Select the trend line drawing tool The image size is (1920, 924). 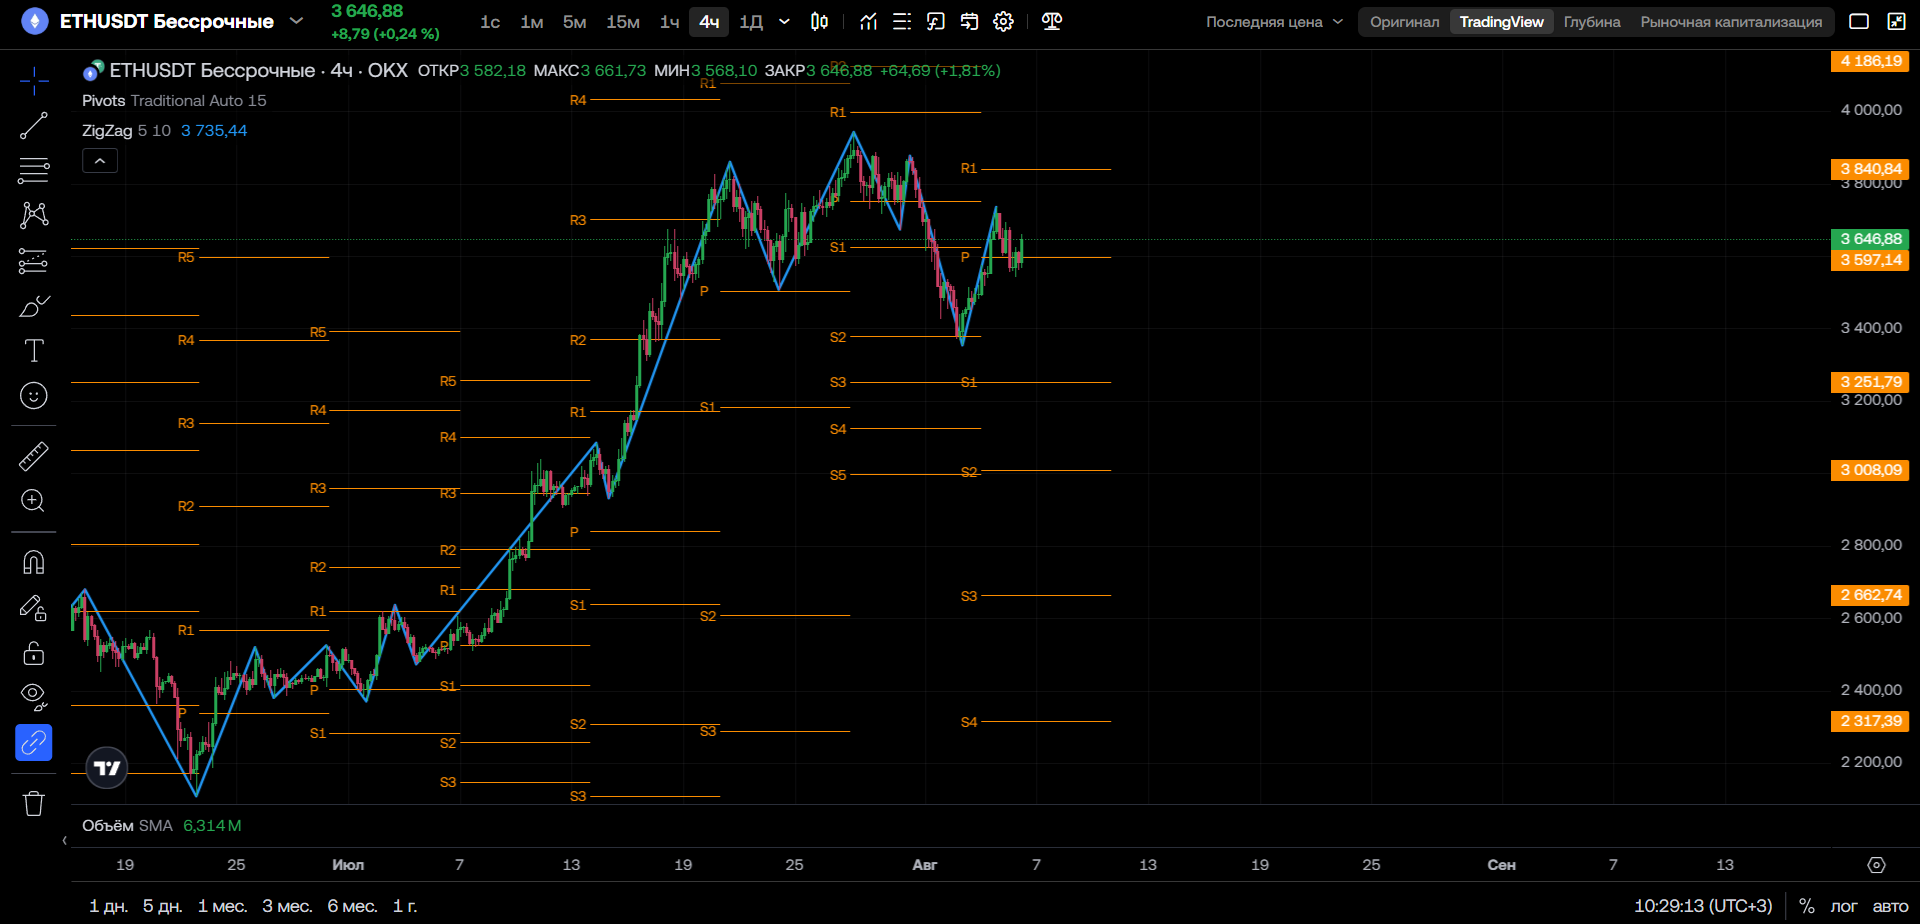(34, 126)
